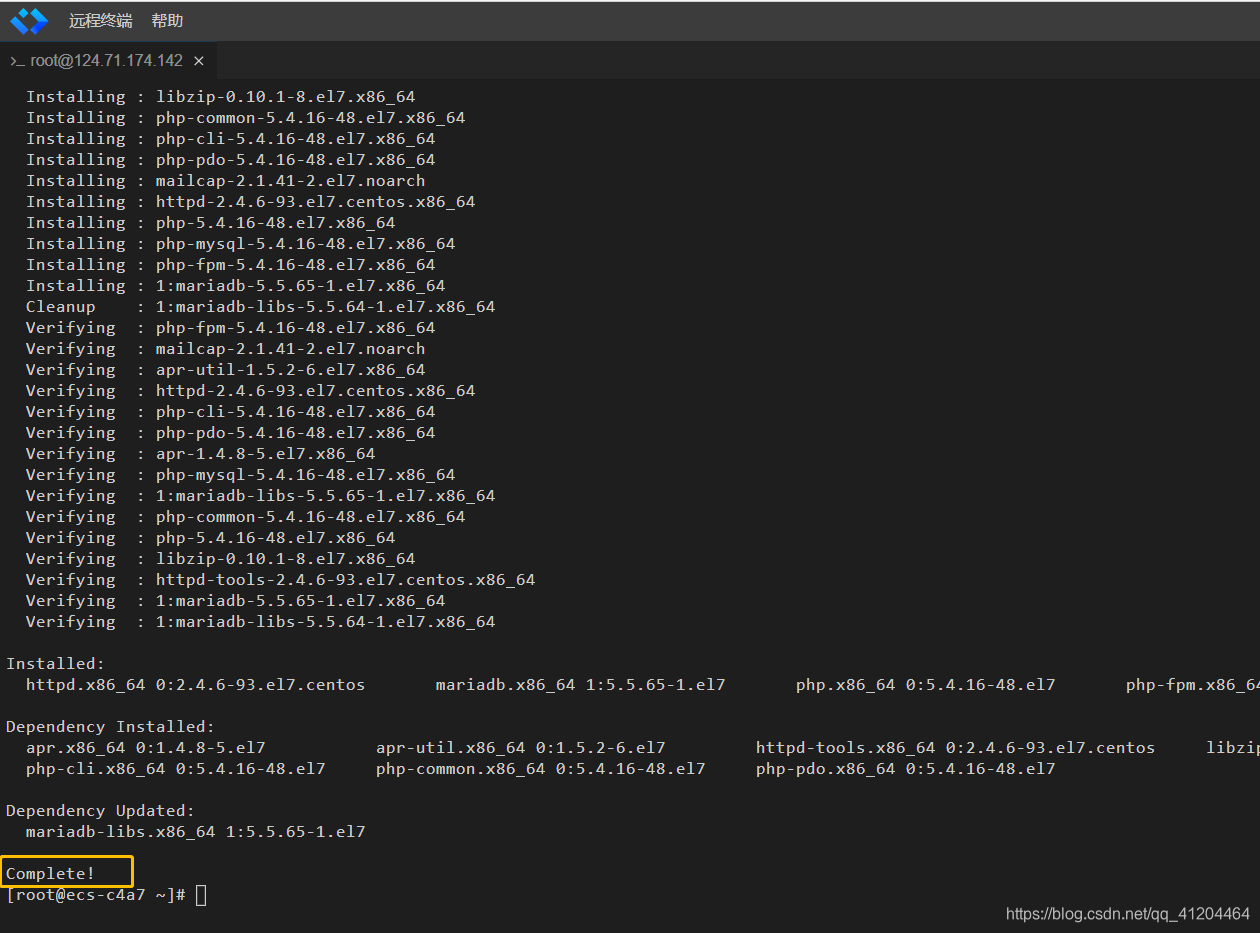
Task: Click 'httpd-tools.x86_64 0:2.4.6-93.el7.centos' dependency entry
Action: click(955, 748)
